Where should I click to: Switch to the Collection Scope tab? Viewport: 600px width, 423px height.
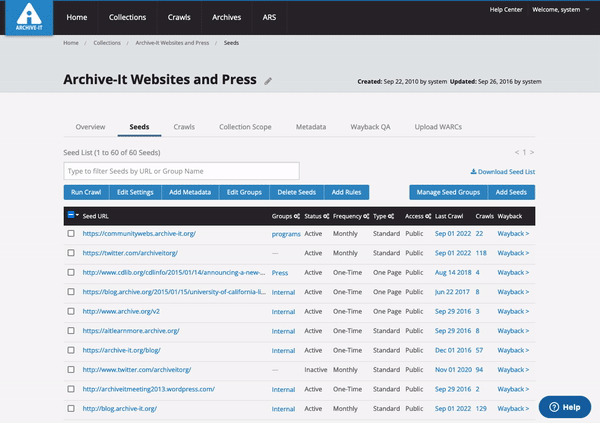pyautogui.click(x=245, y=128)
